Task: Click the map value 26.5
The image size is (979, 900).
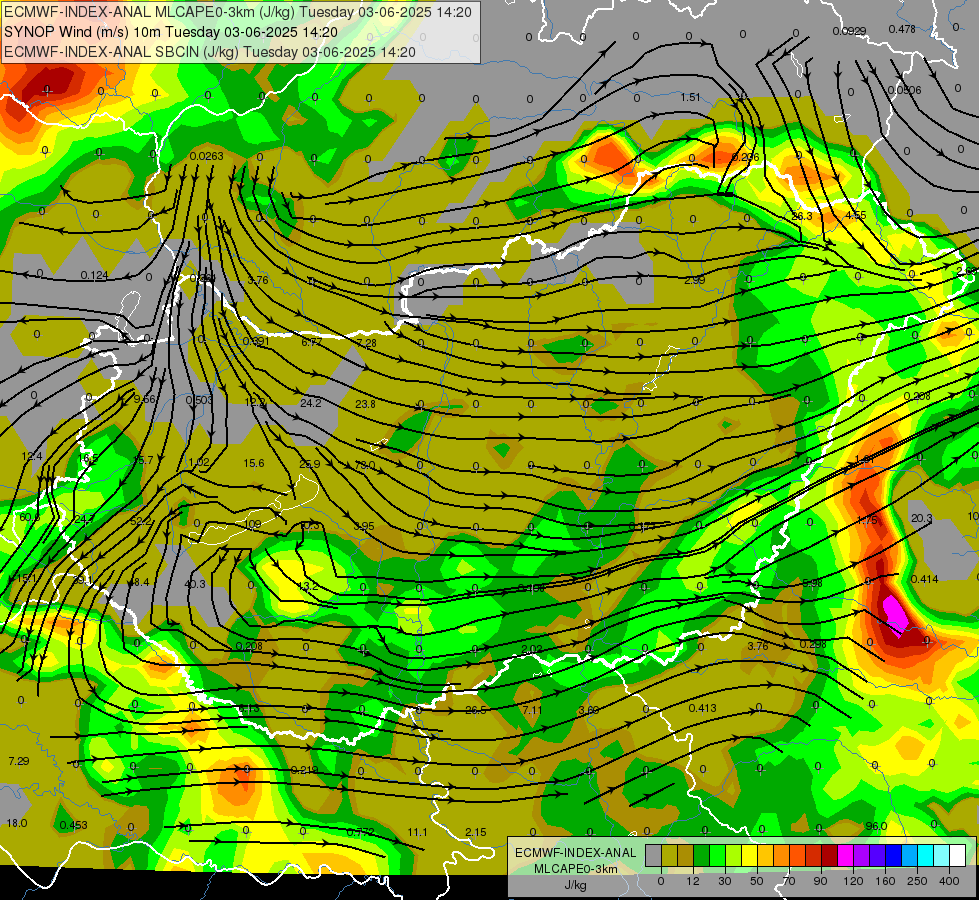Action: pos(476,710)
